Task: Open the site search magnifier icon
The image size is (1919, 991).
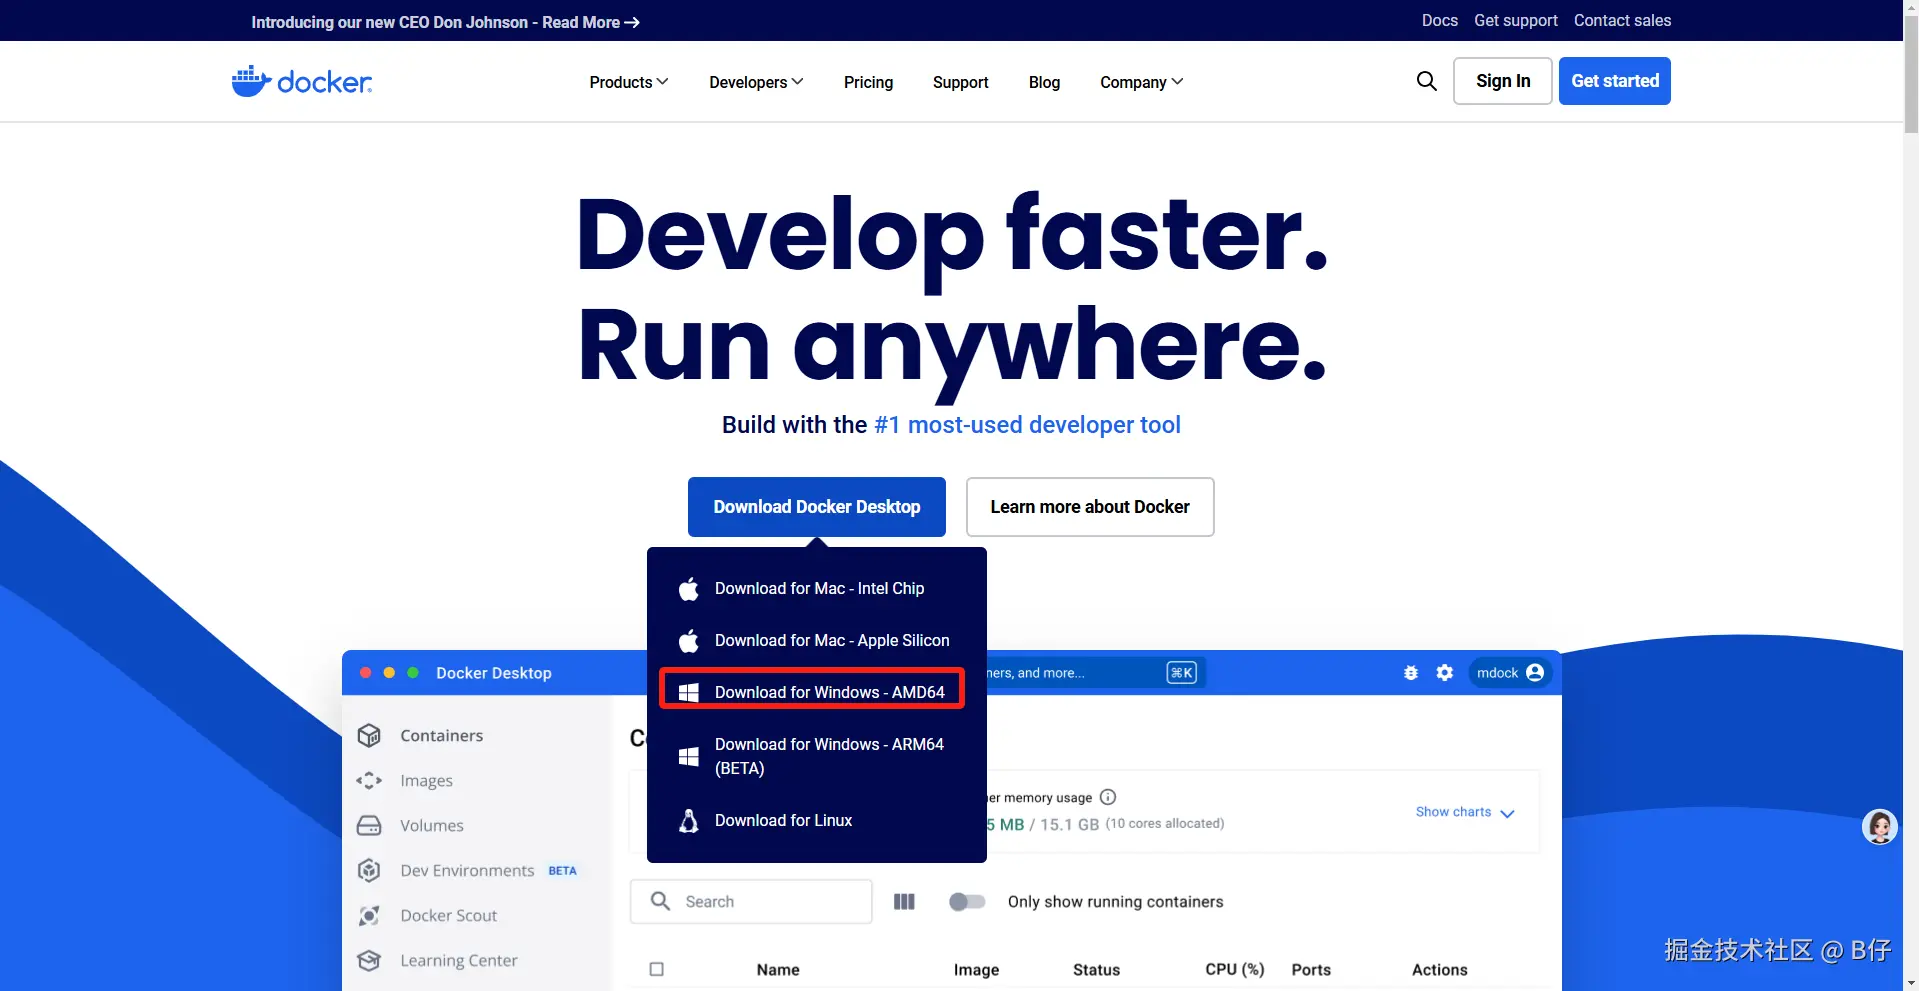Action: (1427, 81)
